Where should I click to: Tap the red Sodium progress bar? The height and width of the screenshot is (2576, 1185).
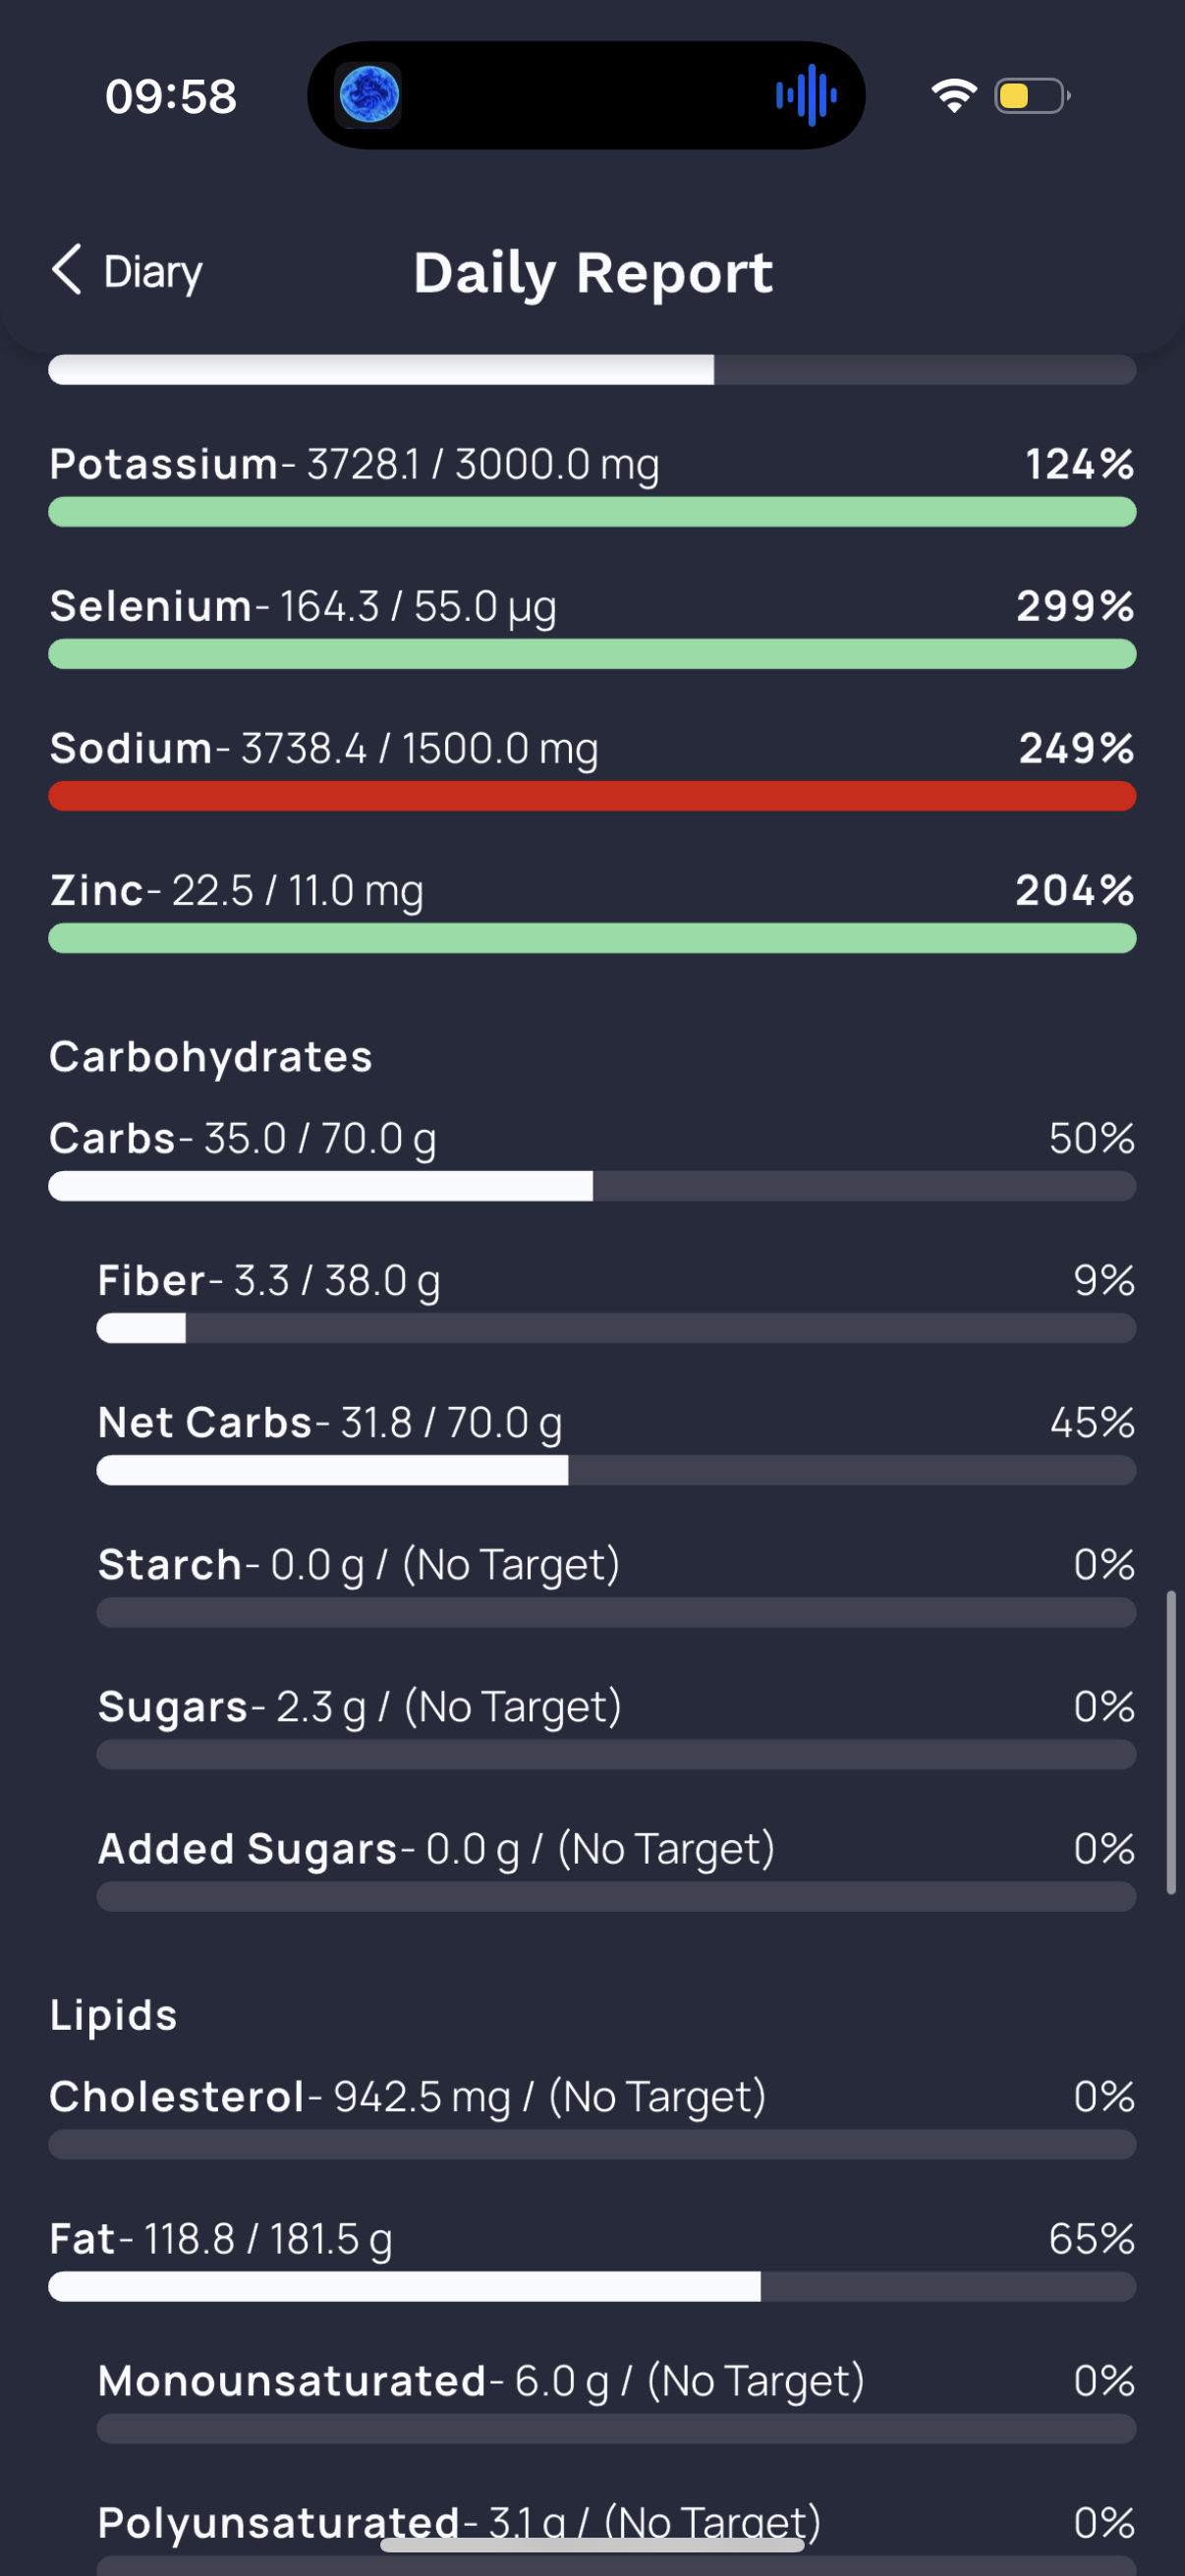592,797
